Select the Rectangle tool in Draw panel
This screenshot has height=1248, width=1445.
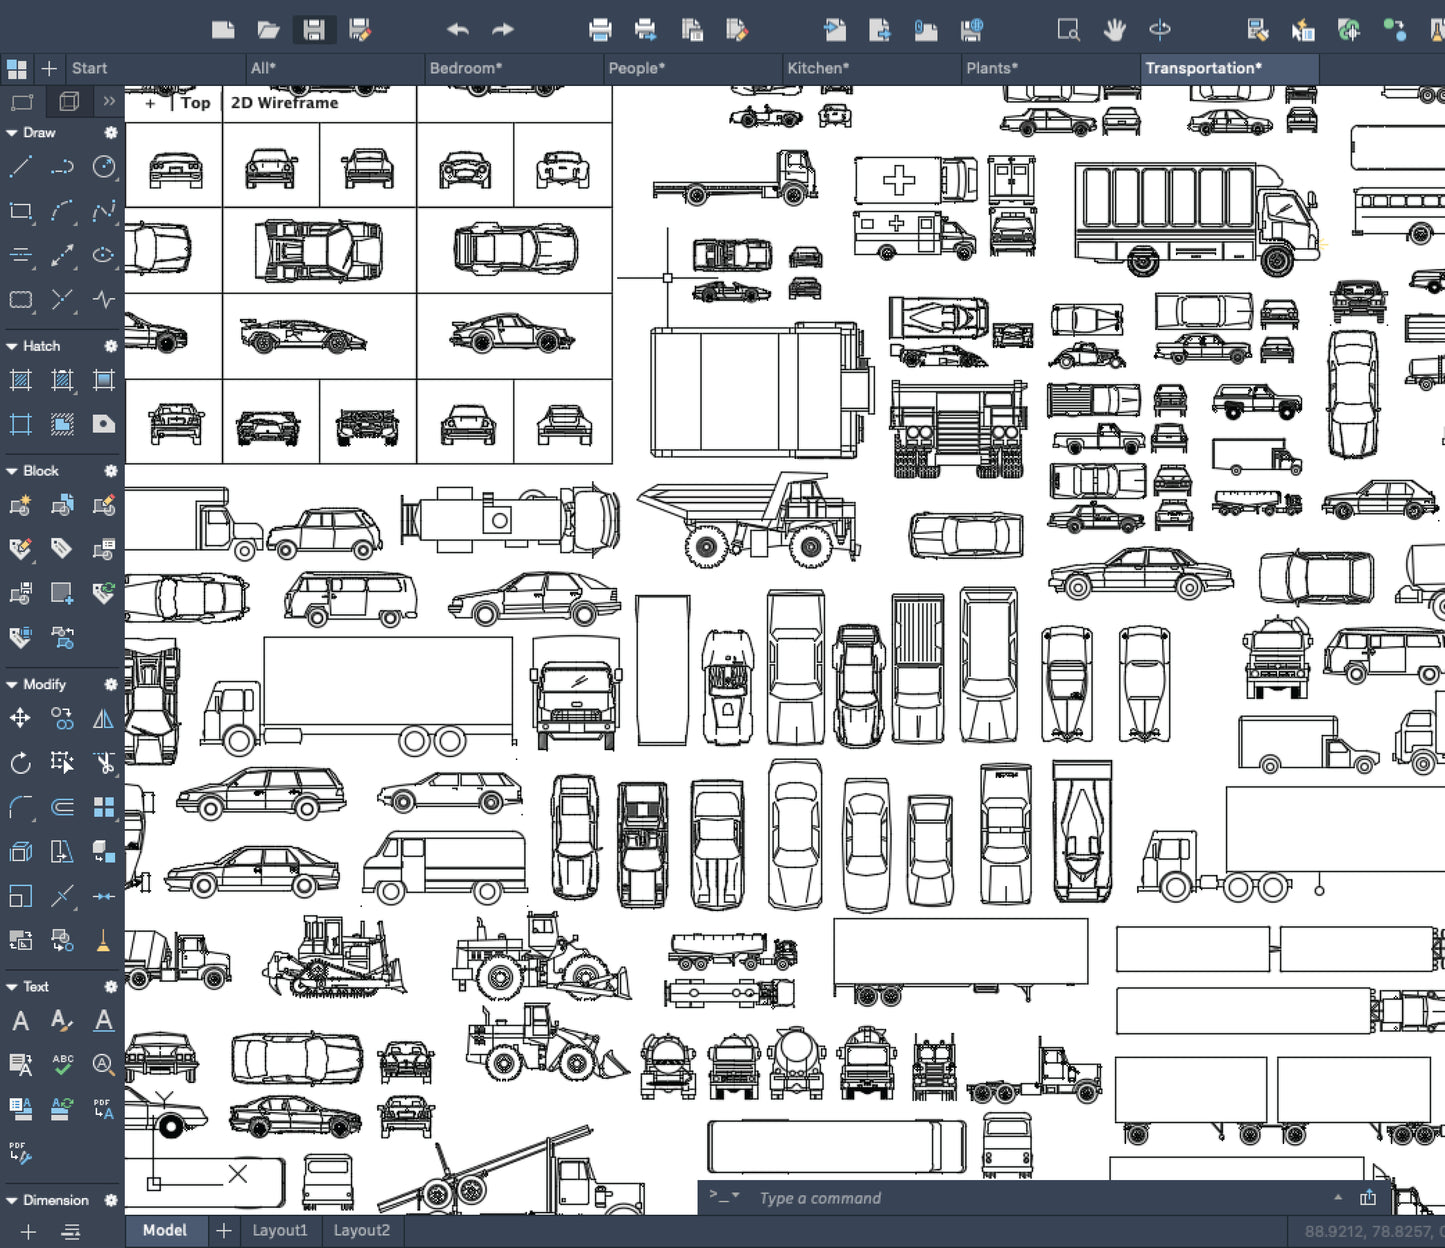click(x=20, y=211)
